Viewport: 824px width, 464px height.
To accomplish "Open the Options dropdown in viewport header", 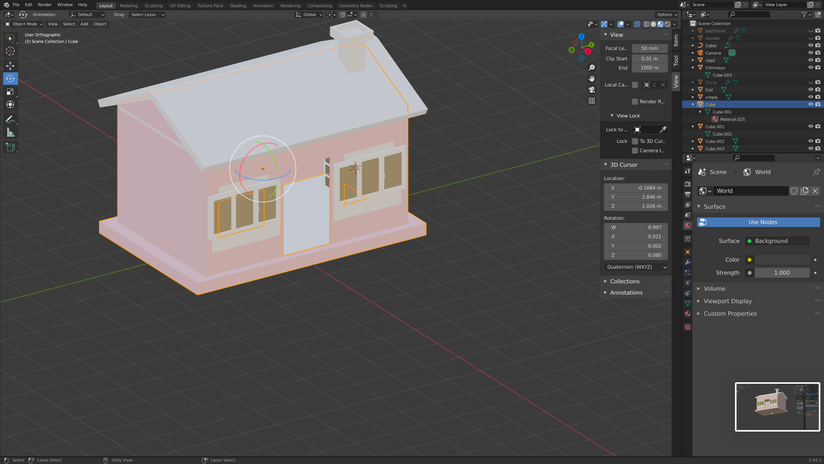I will point(666,15).
